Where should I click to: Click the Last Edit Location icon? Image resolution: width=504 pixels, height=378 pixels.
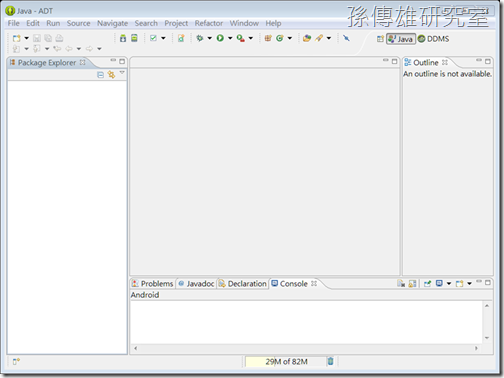(x=57, y=49)
